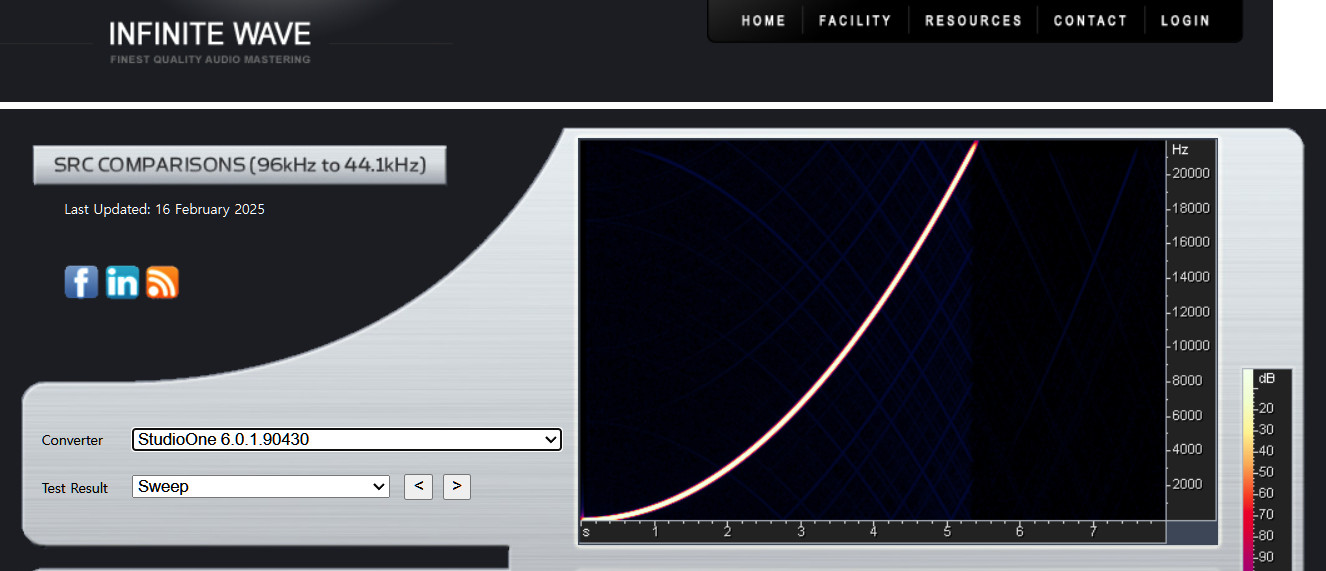Click the SRC Comparisons heading banner
1326x571 pixels.
pyautogui.click(x=239, y=165)
